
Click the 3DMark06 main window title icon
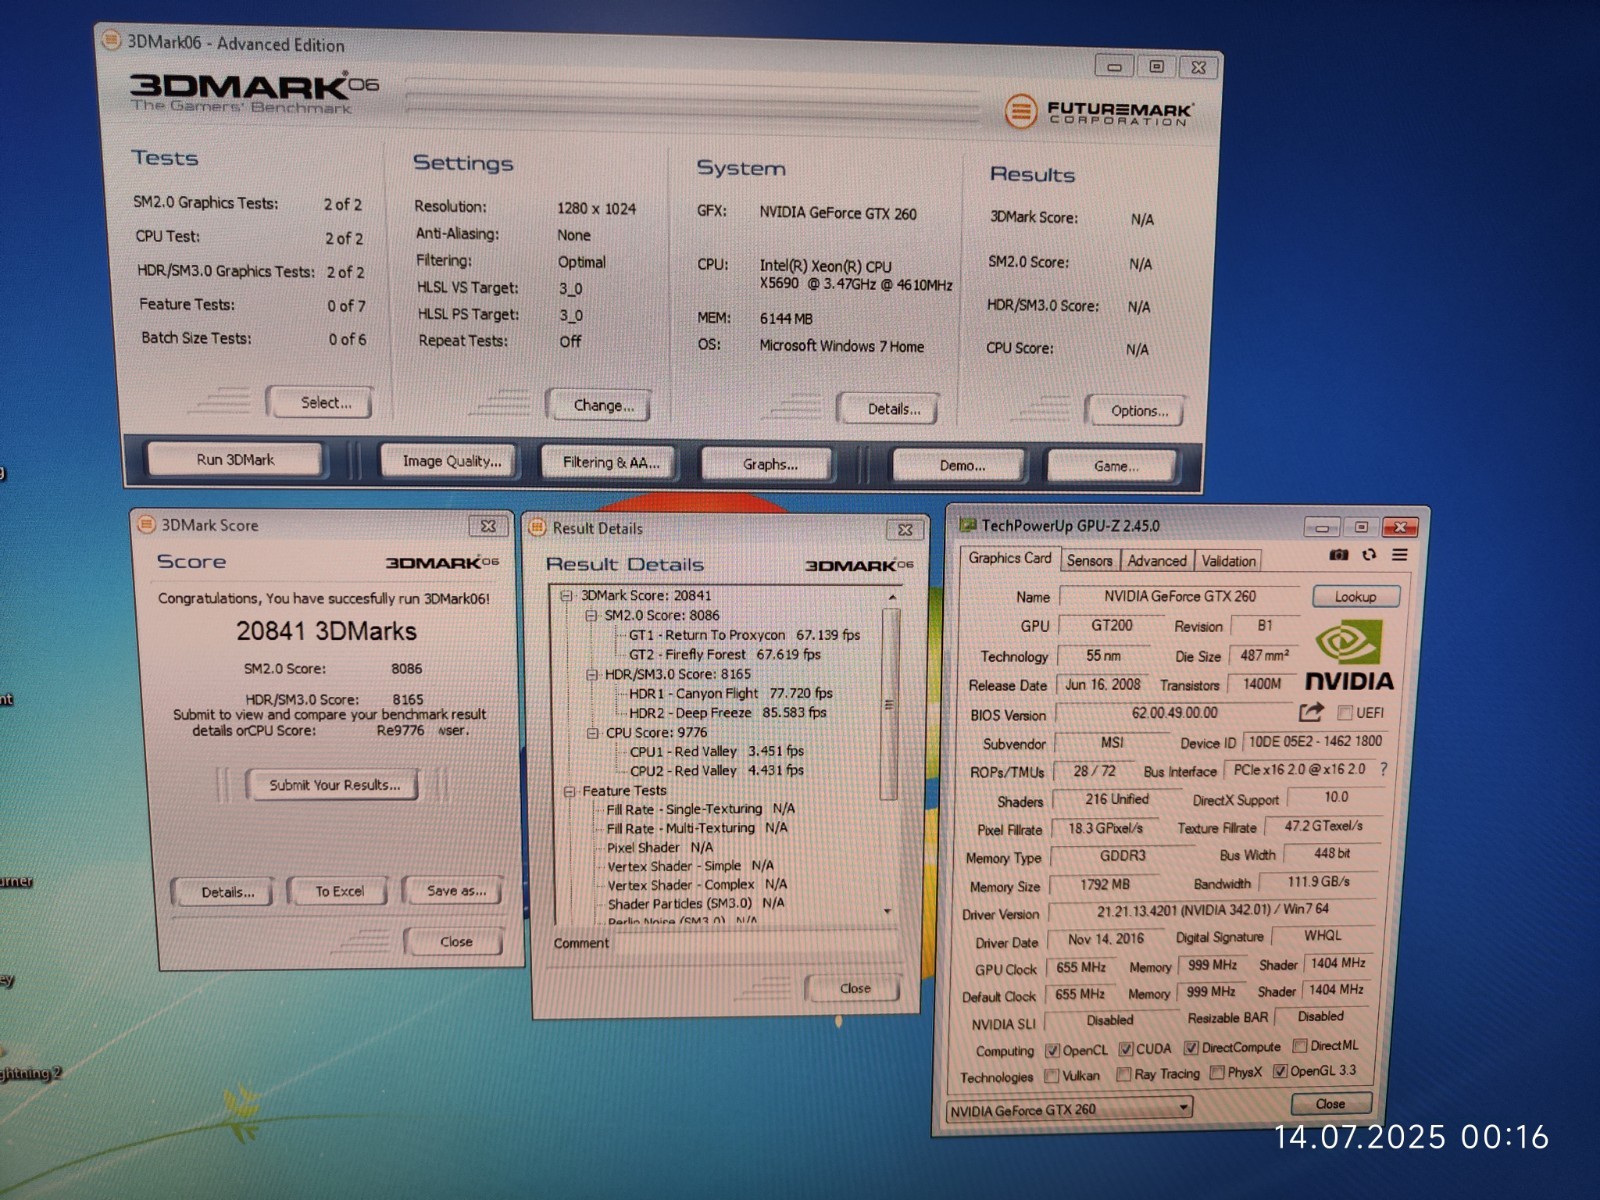click(110, 40)
